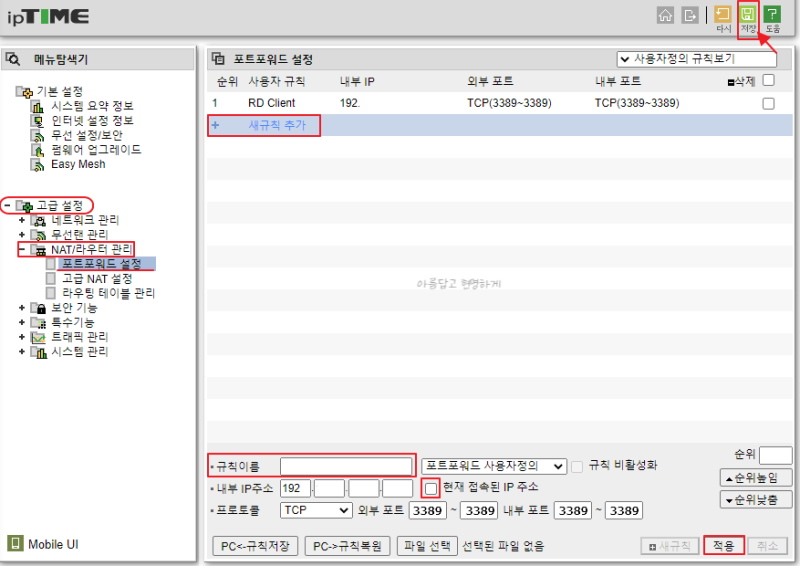Open 라우팅 테이블 관리 menu item
Screen dimensions: 800x566
pos(108,293)
